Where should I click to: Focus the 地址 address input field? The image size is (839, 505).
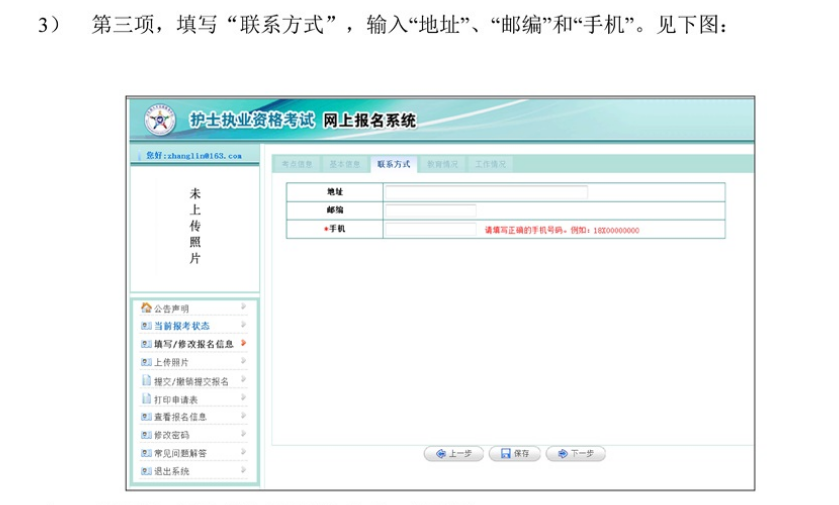coord(486,192)
